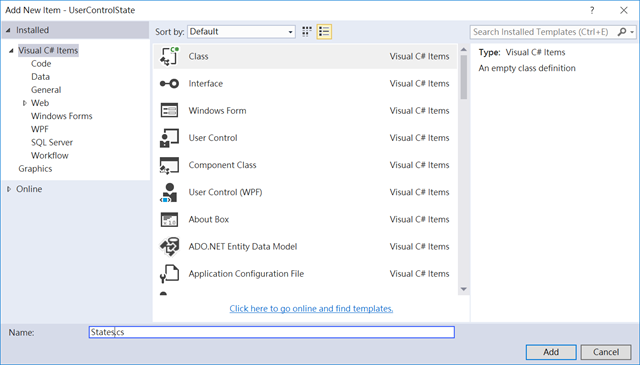This screenshot has height=365, width=640.
Task: Close the Add New Item dialog
Action: point(624,10)
